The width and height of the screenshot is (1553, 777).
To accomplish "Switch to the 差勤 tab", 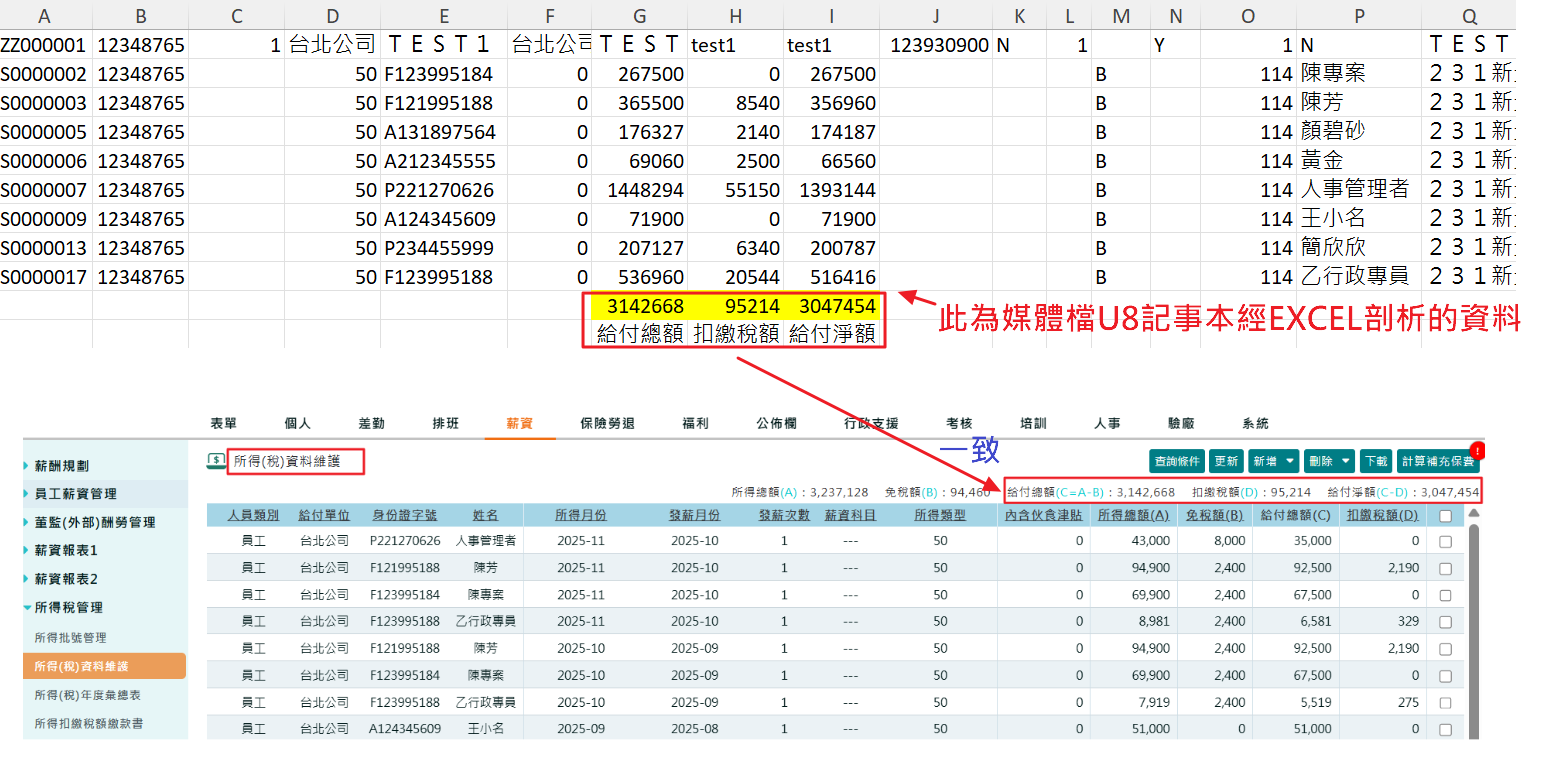I will point(371,424).
